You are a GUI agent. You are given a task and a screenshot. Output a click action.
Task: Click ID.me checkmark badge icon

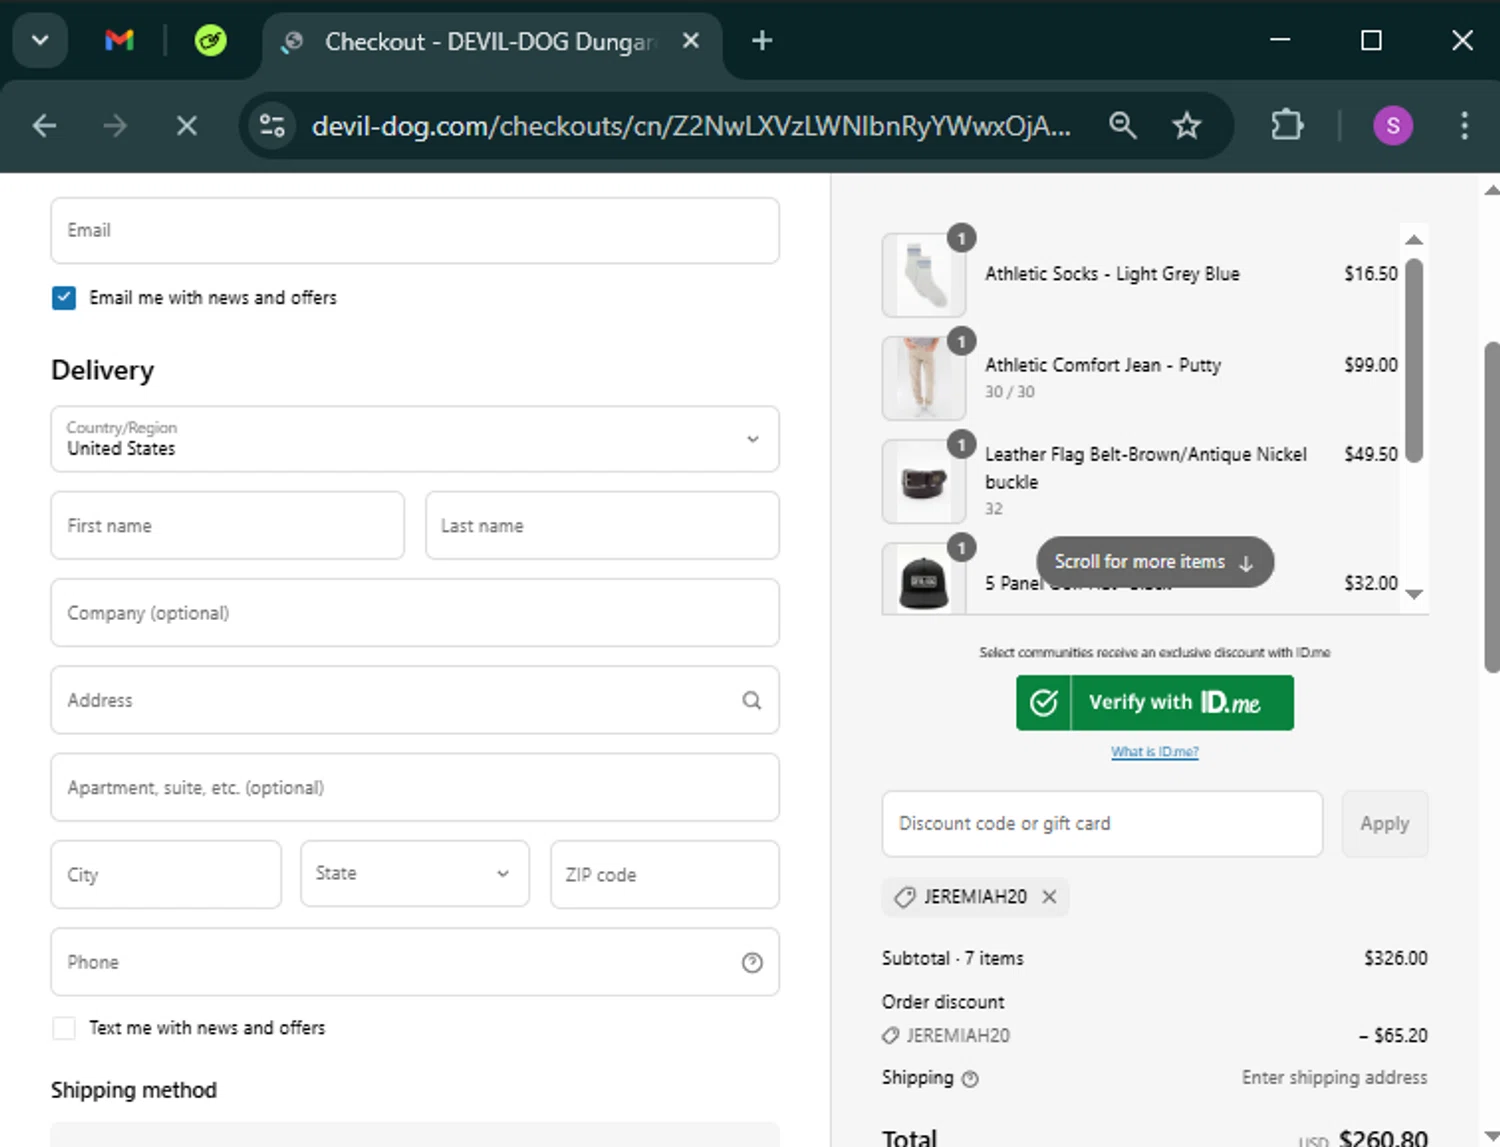(1044, 703)
